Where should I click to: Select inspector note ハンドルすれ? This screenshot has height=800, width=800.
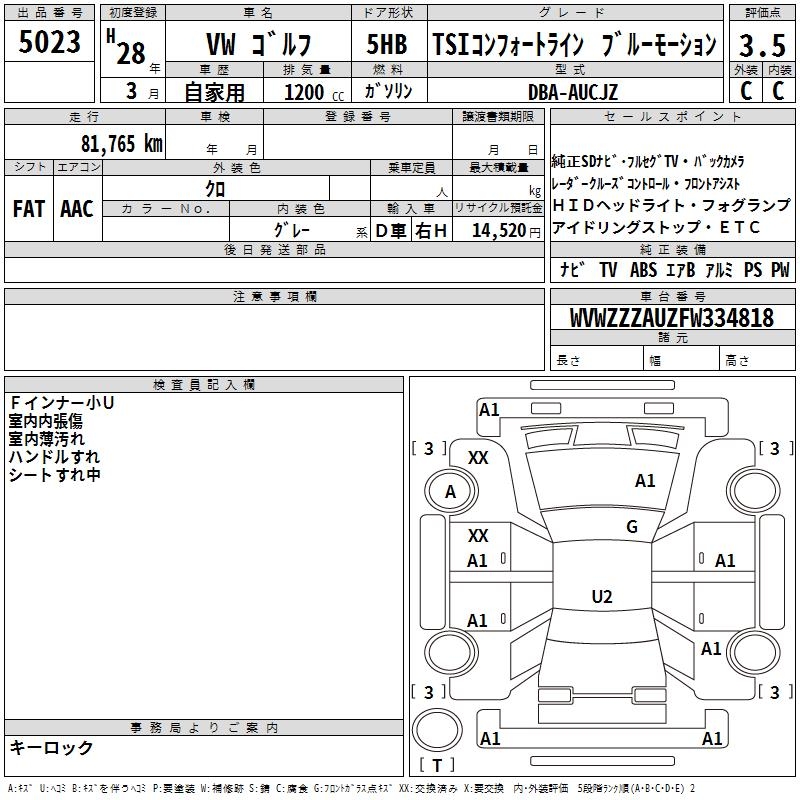[54, 457]
